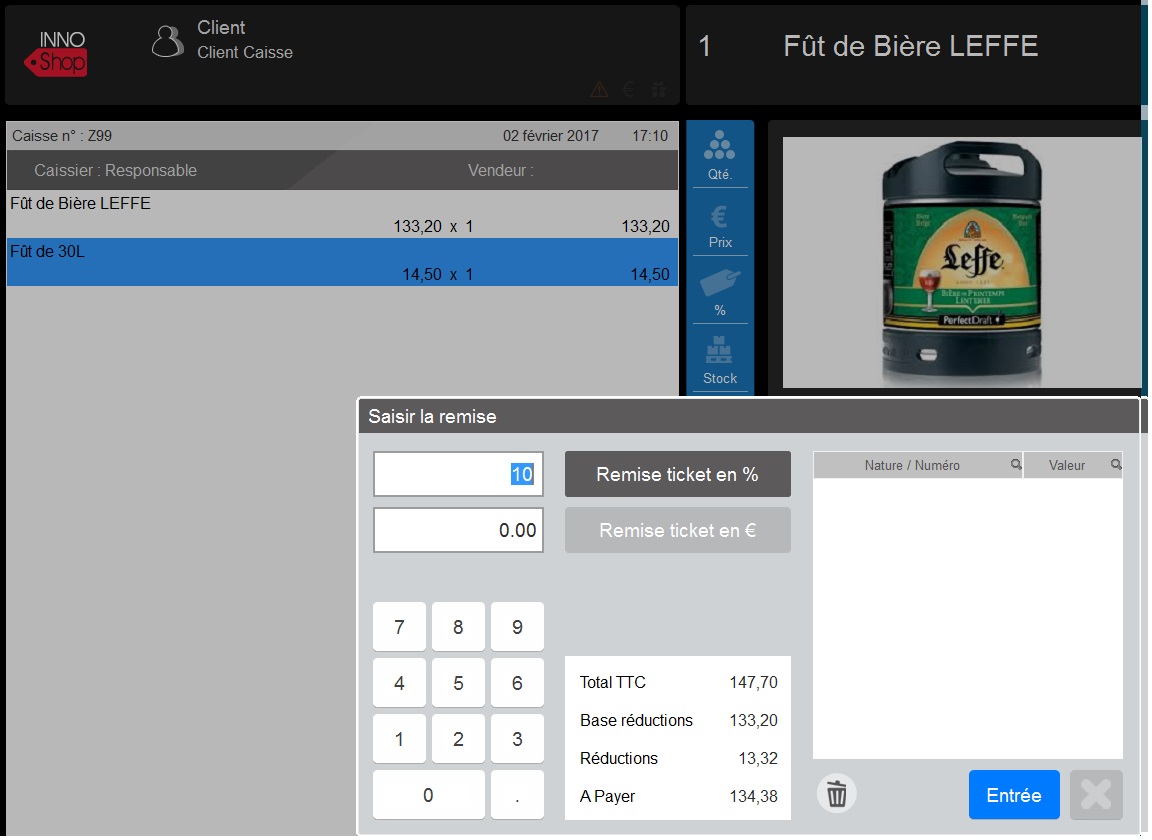Click the INNO Shop logo

pos(56,53)
